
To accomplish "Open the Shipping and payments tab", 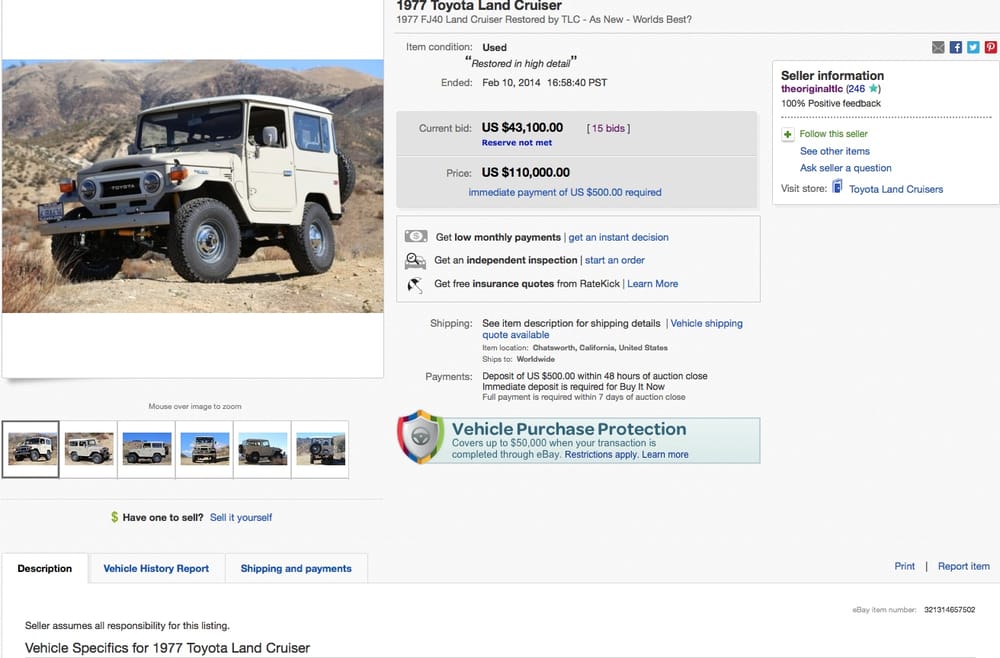I will tap(296, 568).
